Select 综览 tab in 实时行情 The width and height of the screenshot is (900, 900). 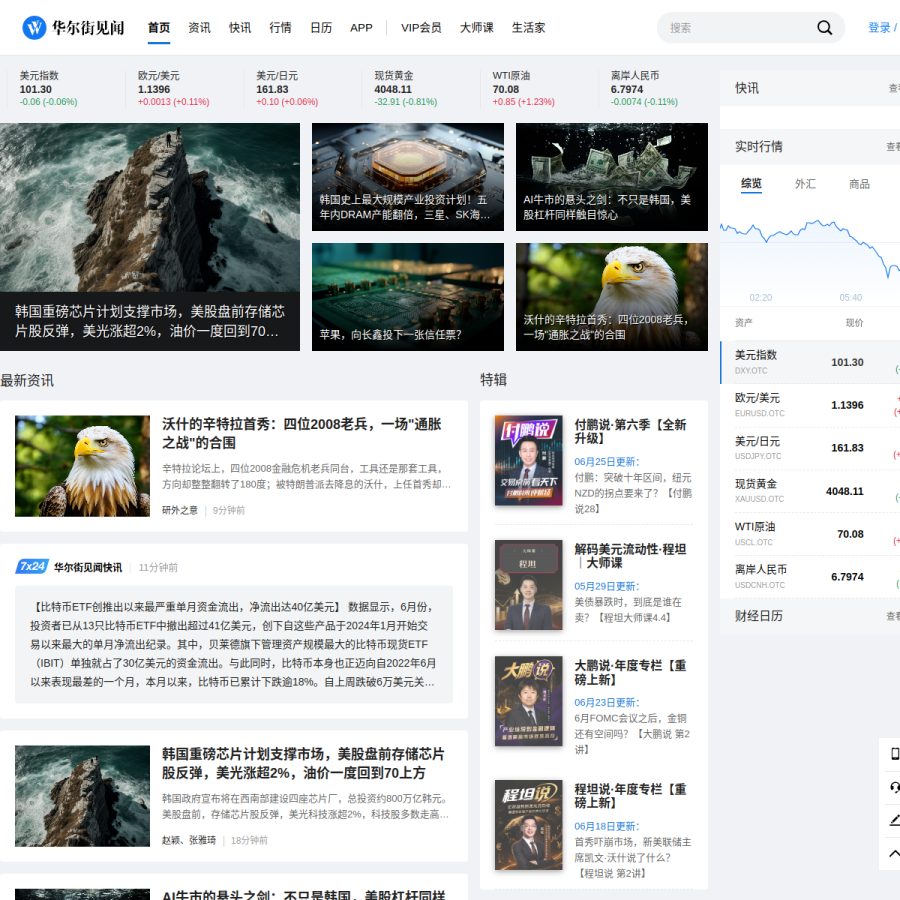751,184
